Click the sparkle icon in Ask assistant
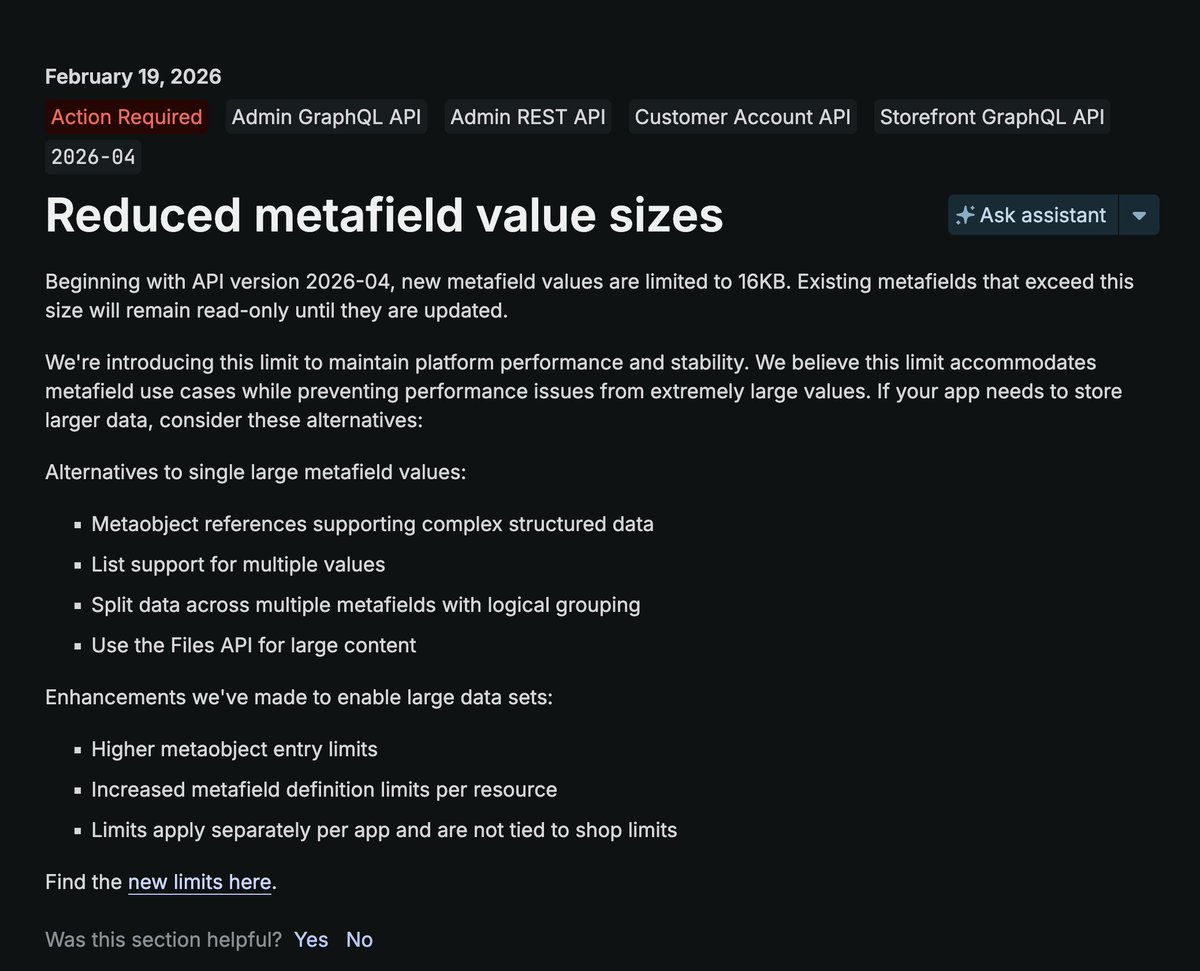The width and height of the screenshot is (1200, 971). tap(965, 215)
